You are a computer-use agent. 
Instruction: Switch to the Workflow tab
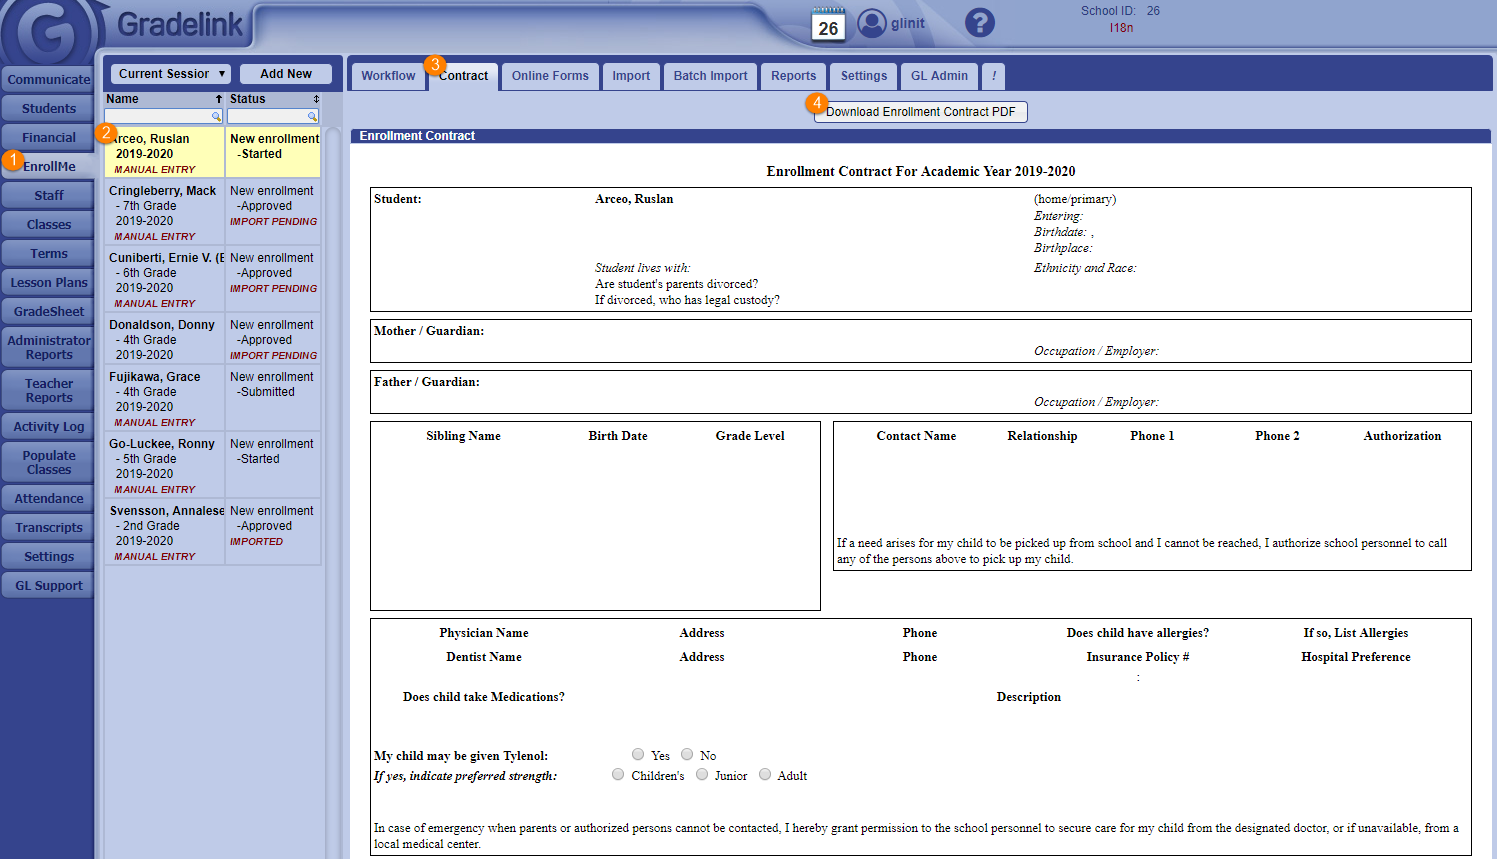pos(388,76)
